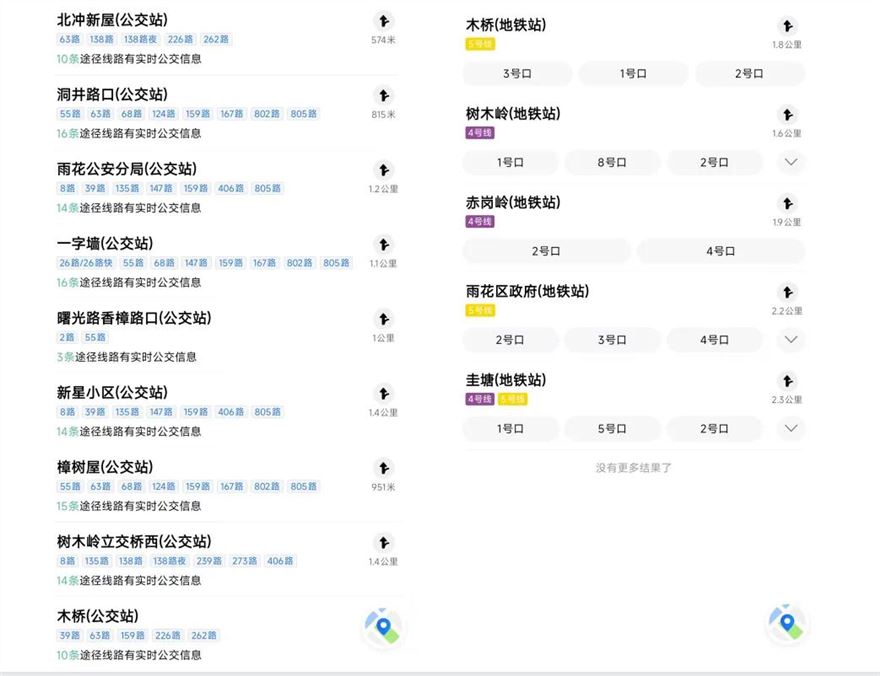Tap direction icon for 曙光路香樟路口 stop
880x676 pixels.
coord(383,319)
